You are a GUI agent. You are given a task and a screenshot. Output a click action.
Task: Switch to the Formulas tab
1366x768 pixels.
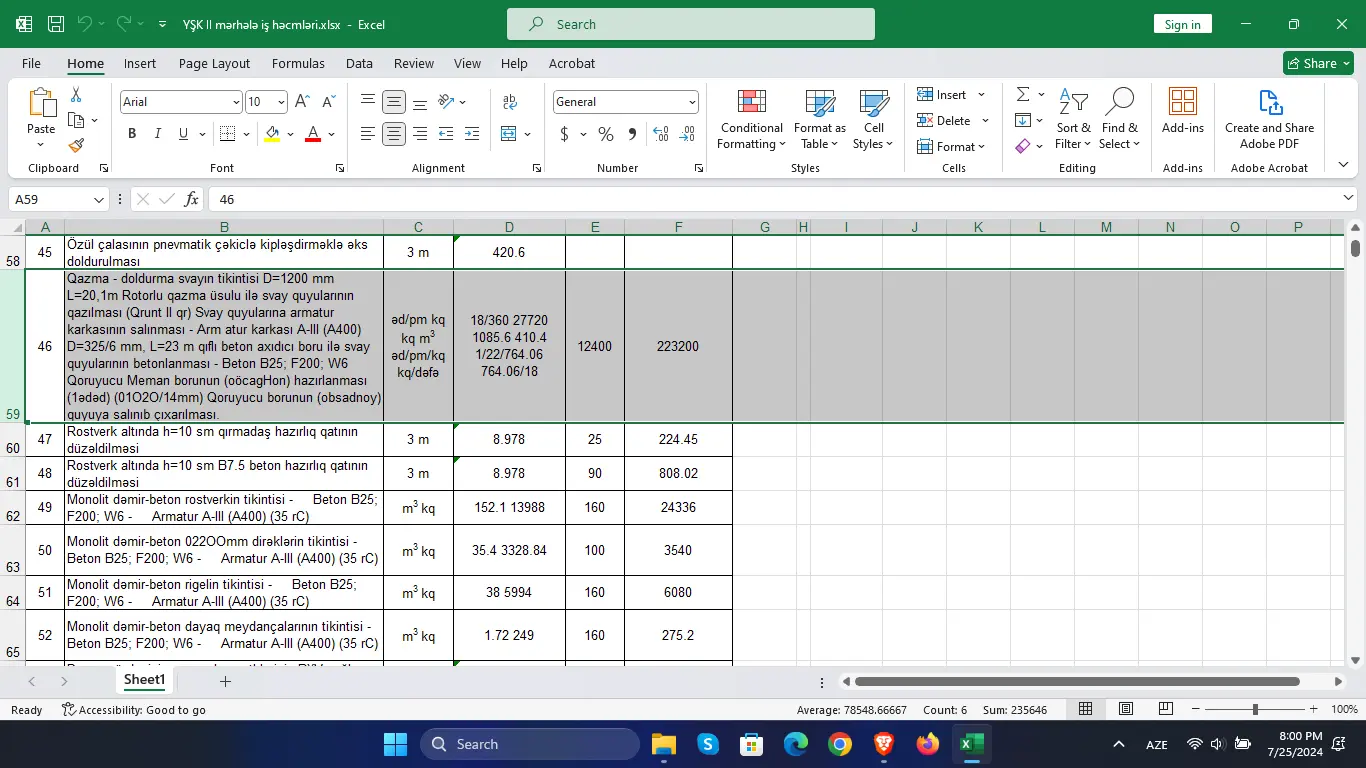298,63
